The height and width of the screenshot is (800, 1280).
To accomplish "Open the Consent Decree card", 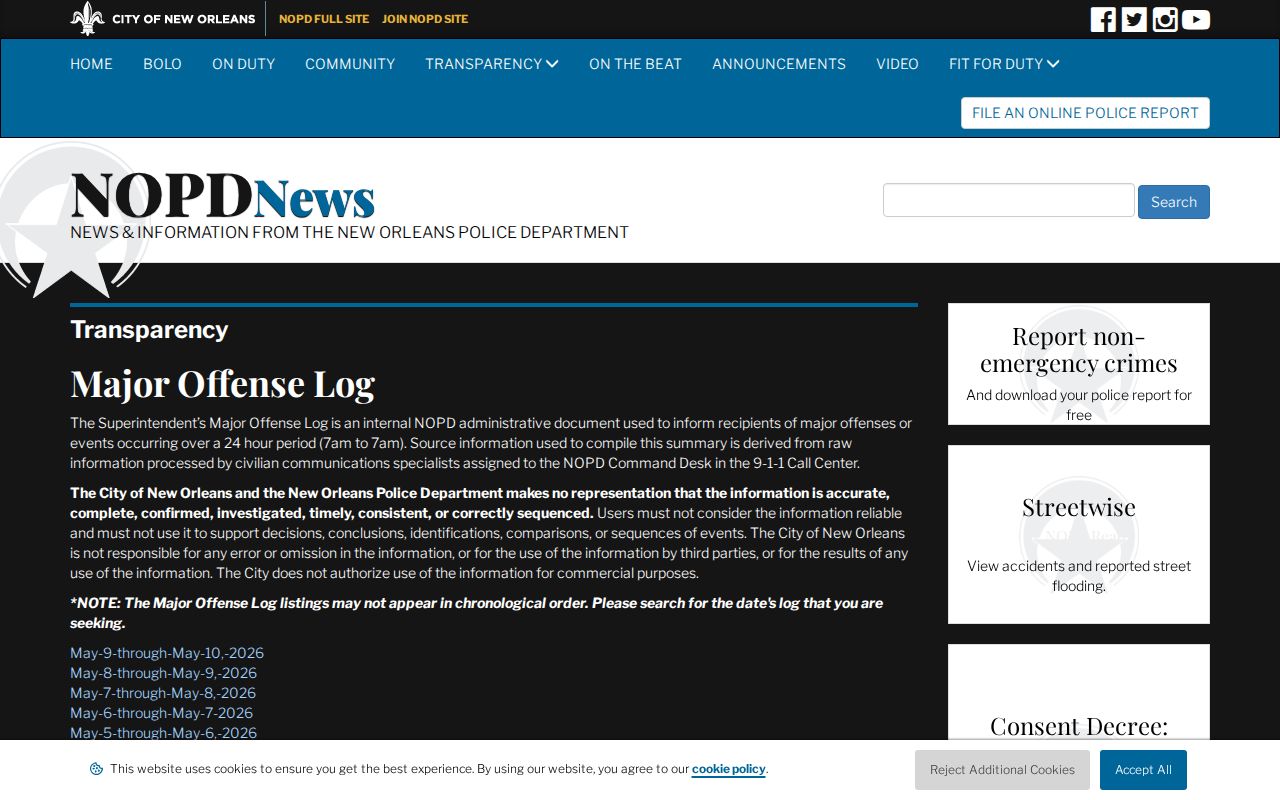I will tap(1079, 692).
